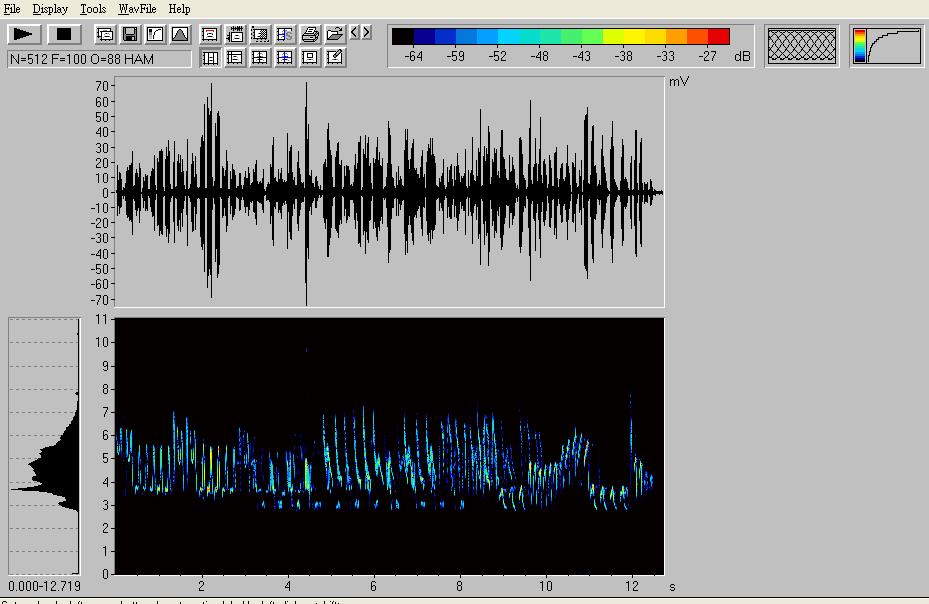Toggle the vertical-lines cursor mode button
929x604 pixels.
coord(210,58)
